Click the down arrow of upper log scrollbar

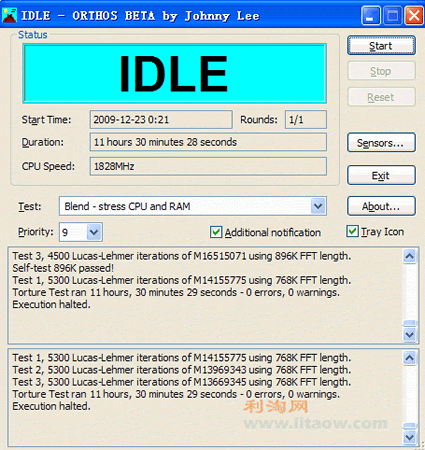[409, 335]
